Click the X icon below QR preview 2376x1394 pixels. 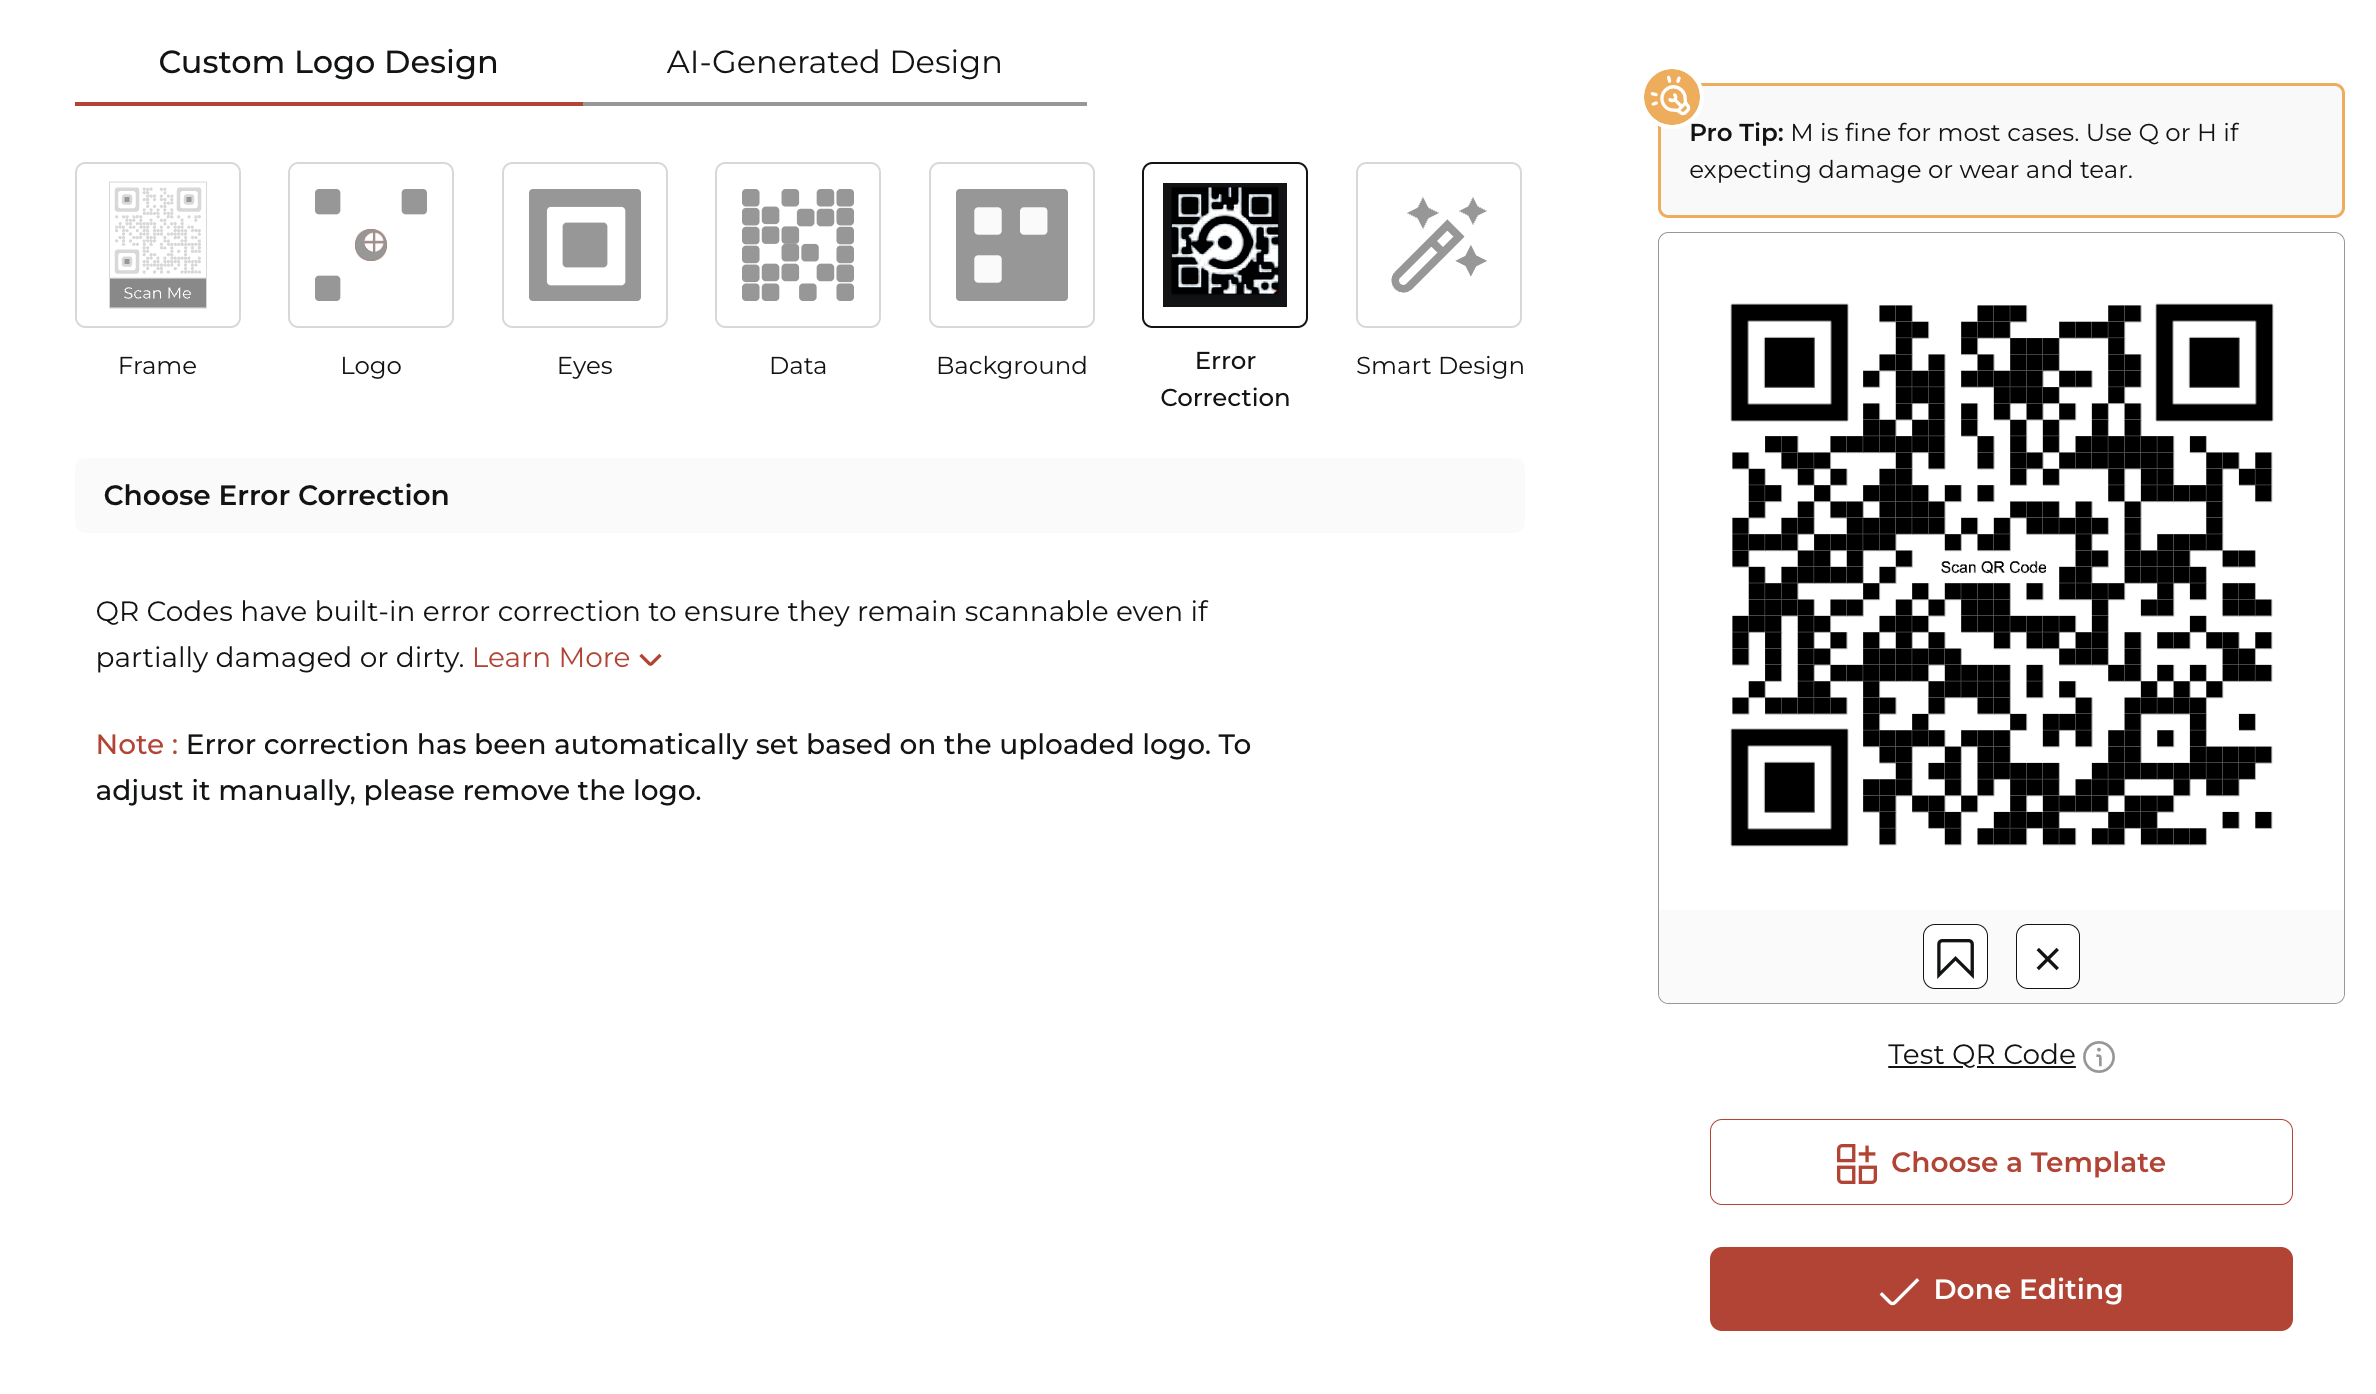[2048, 957]
